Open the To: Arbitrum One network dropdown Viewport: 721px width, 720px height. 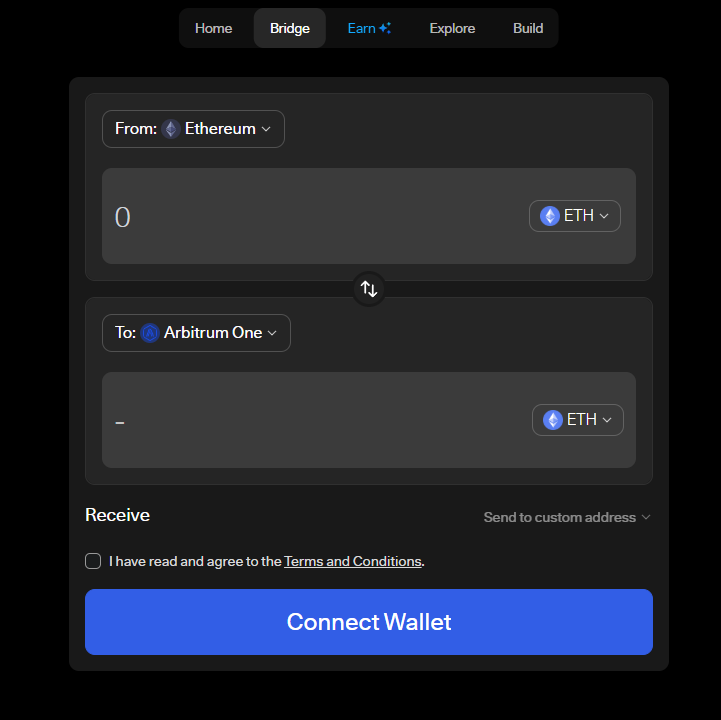196,333
